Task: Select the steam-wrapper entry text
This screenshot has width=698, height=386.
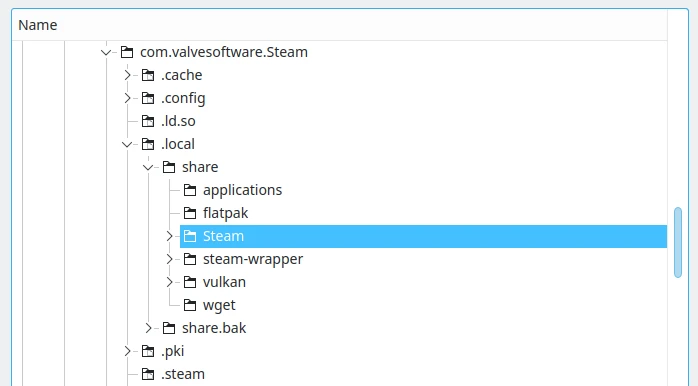Action: click(253, 259)
